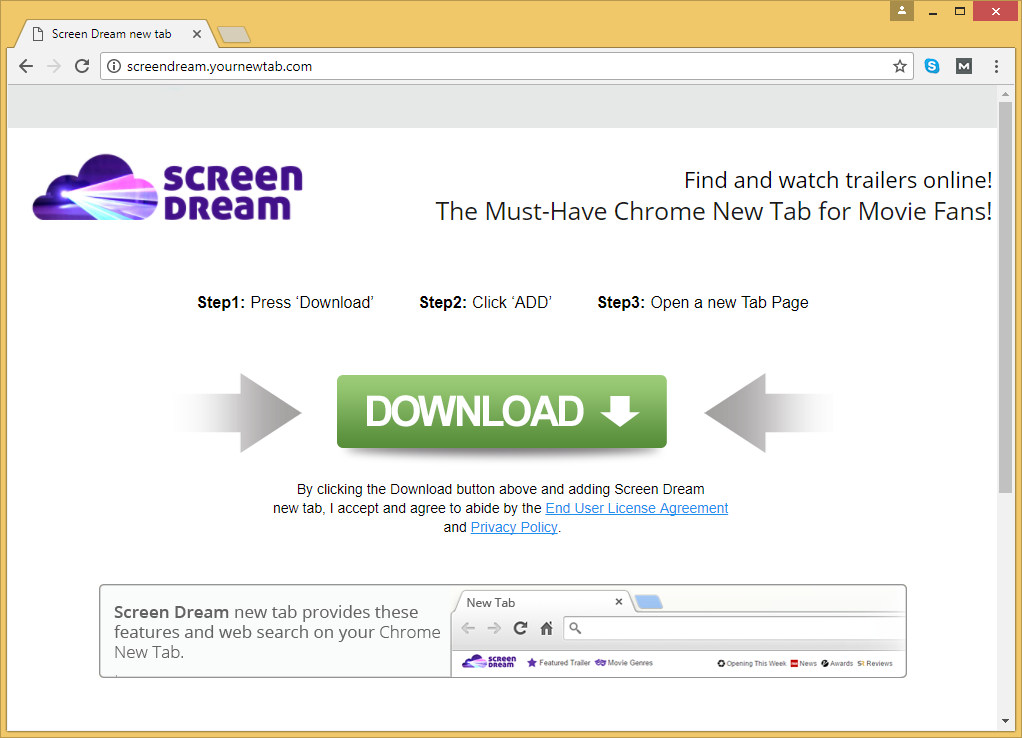Click scrollbar down arrow at page bottom
The width and height of the screenshot is (1022, 738).
[1005, 722]
